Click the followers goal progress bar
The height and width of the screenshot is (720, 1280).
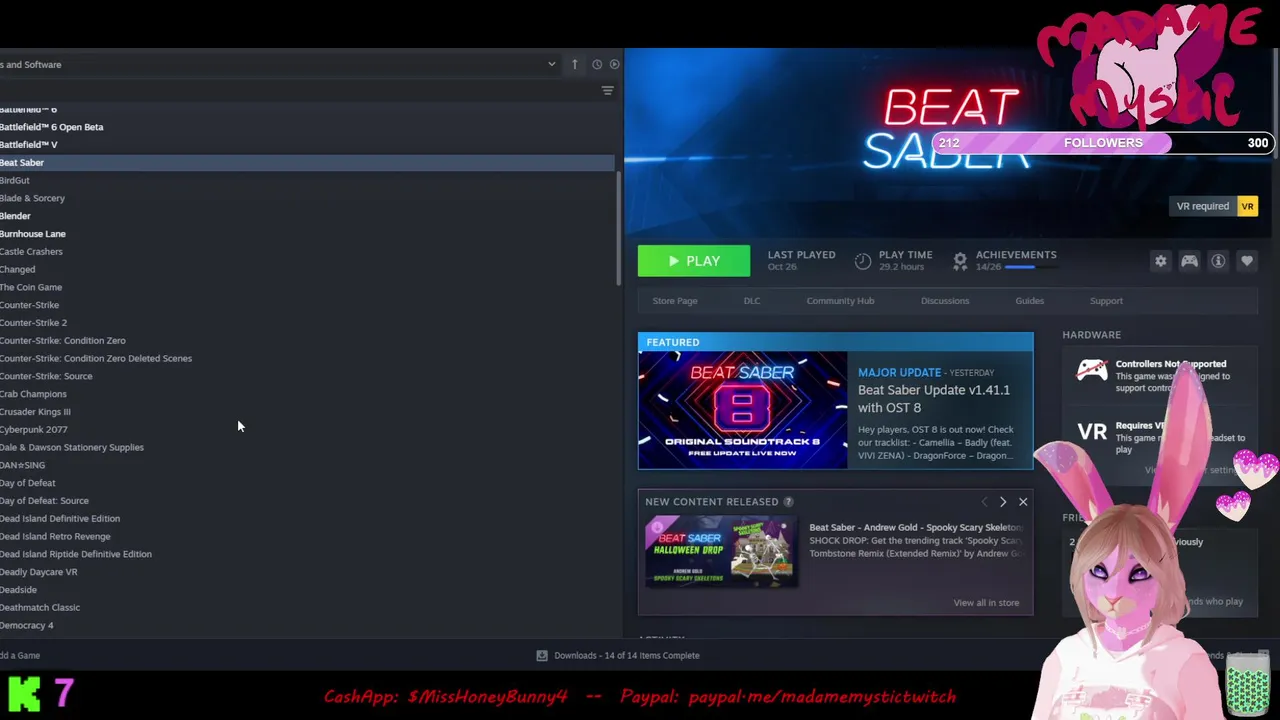click(x=1103, y=143)
